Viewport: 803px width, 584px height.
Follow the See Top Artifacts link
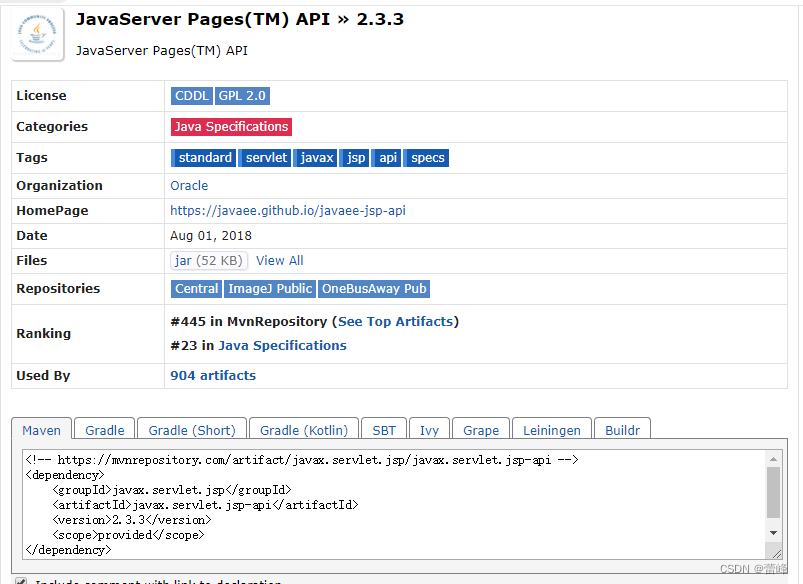tap(395, 322)
